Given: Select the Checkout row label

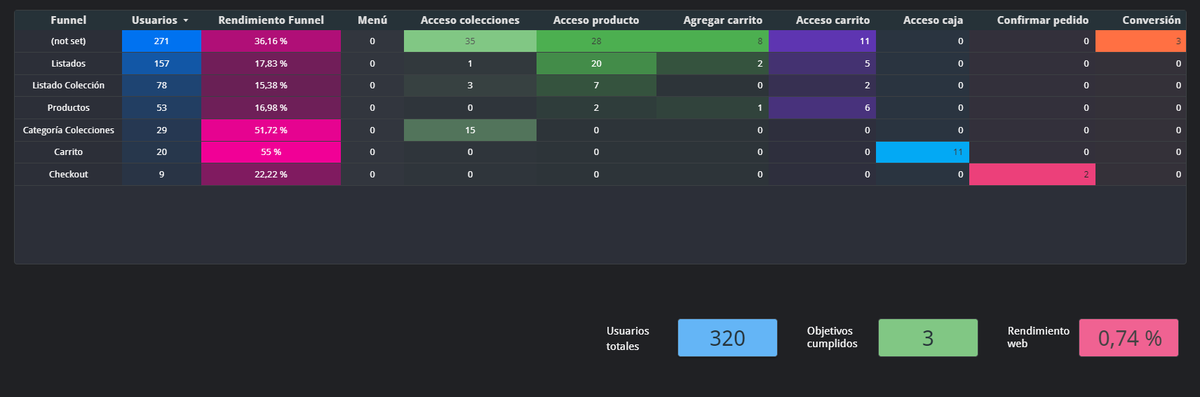Looking at the screenshot, I should [x=68, y=174].
